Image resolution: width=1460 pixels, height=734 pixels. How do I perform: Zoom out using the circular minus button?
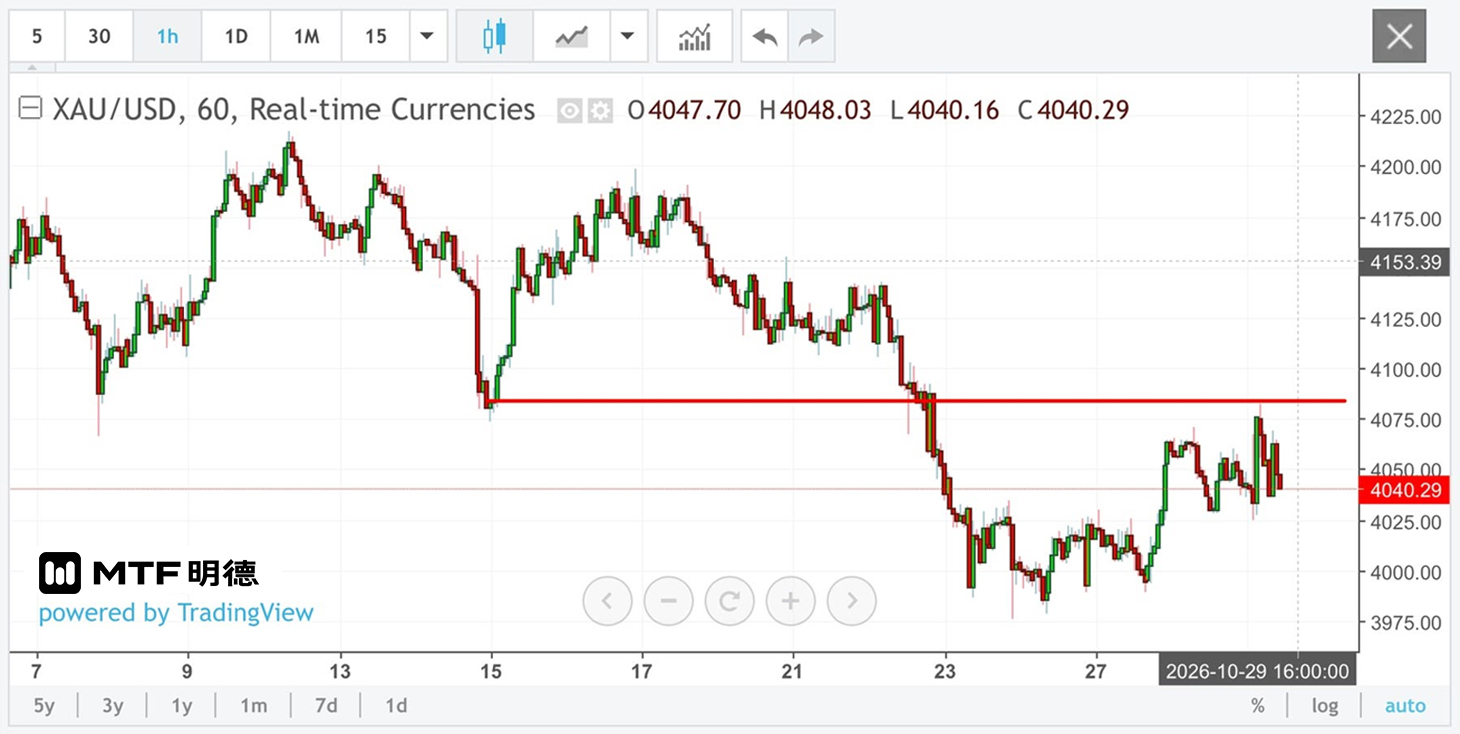[669, 601]
